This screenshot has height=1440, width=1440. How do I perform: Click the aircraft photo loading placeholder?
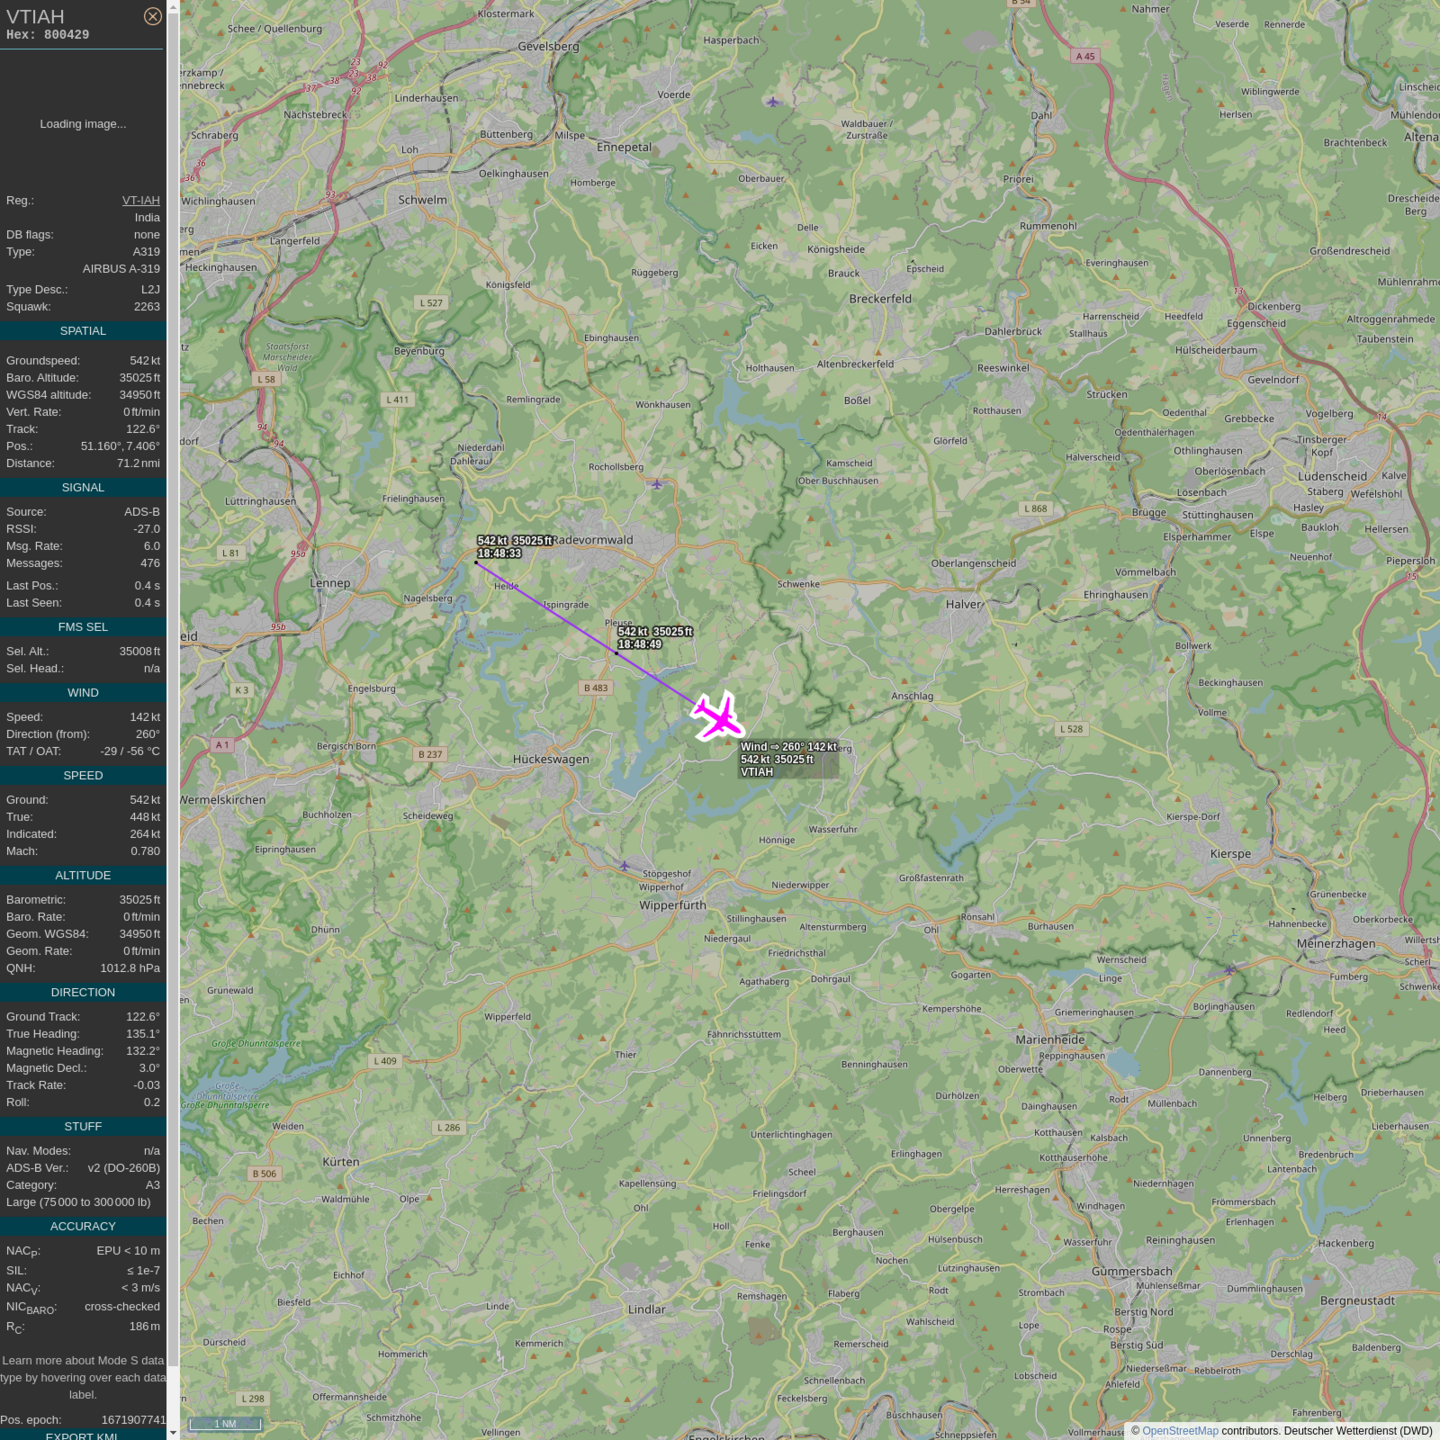[x=83, y=124]
